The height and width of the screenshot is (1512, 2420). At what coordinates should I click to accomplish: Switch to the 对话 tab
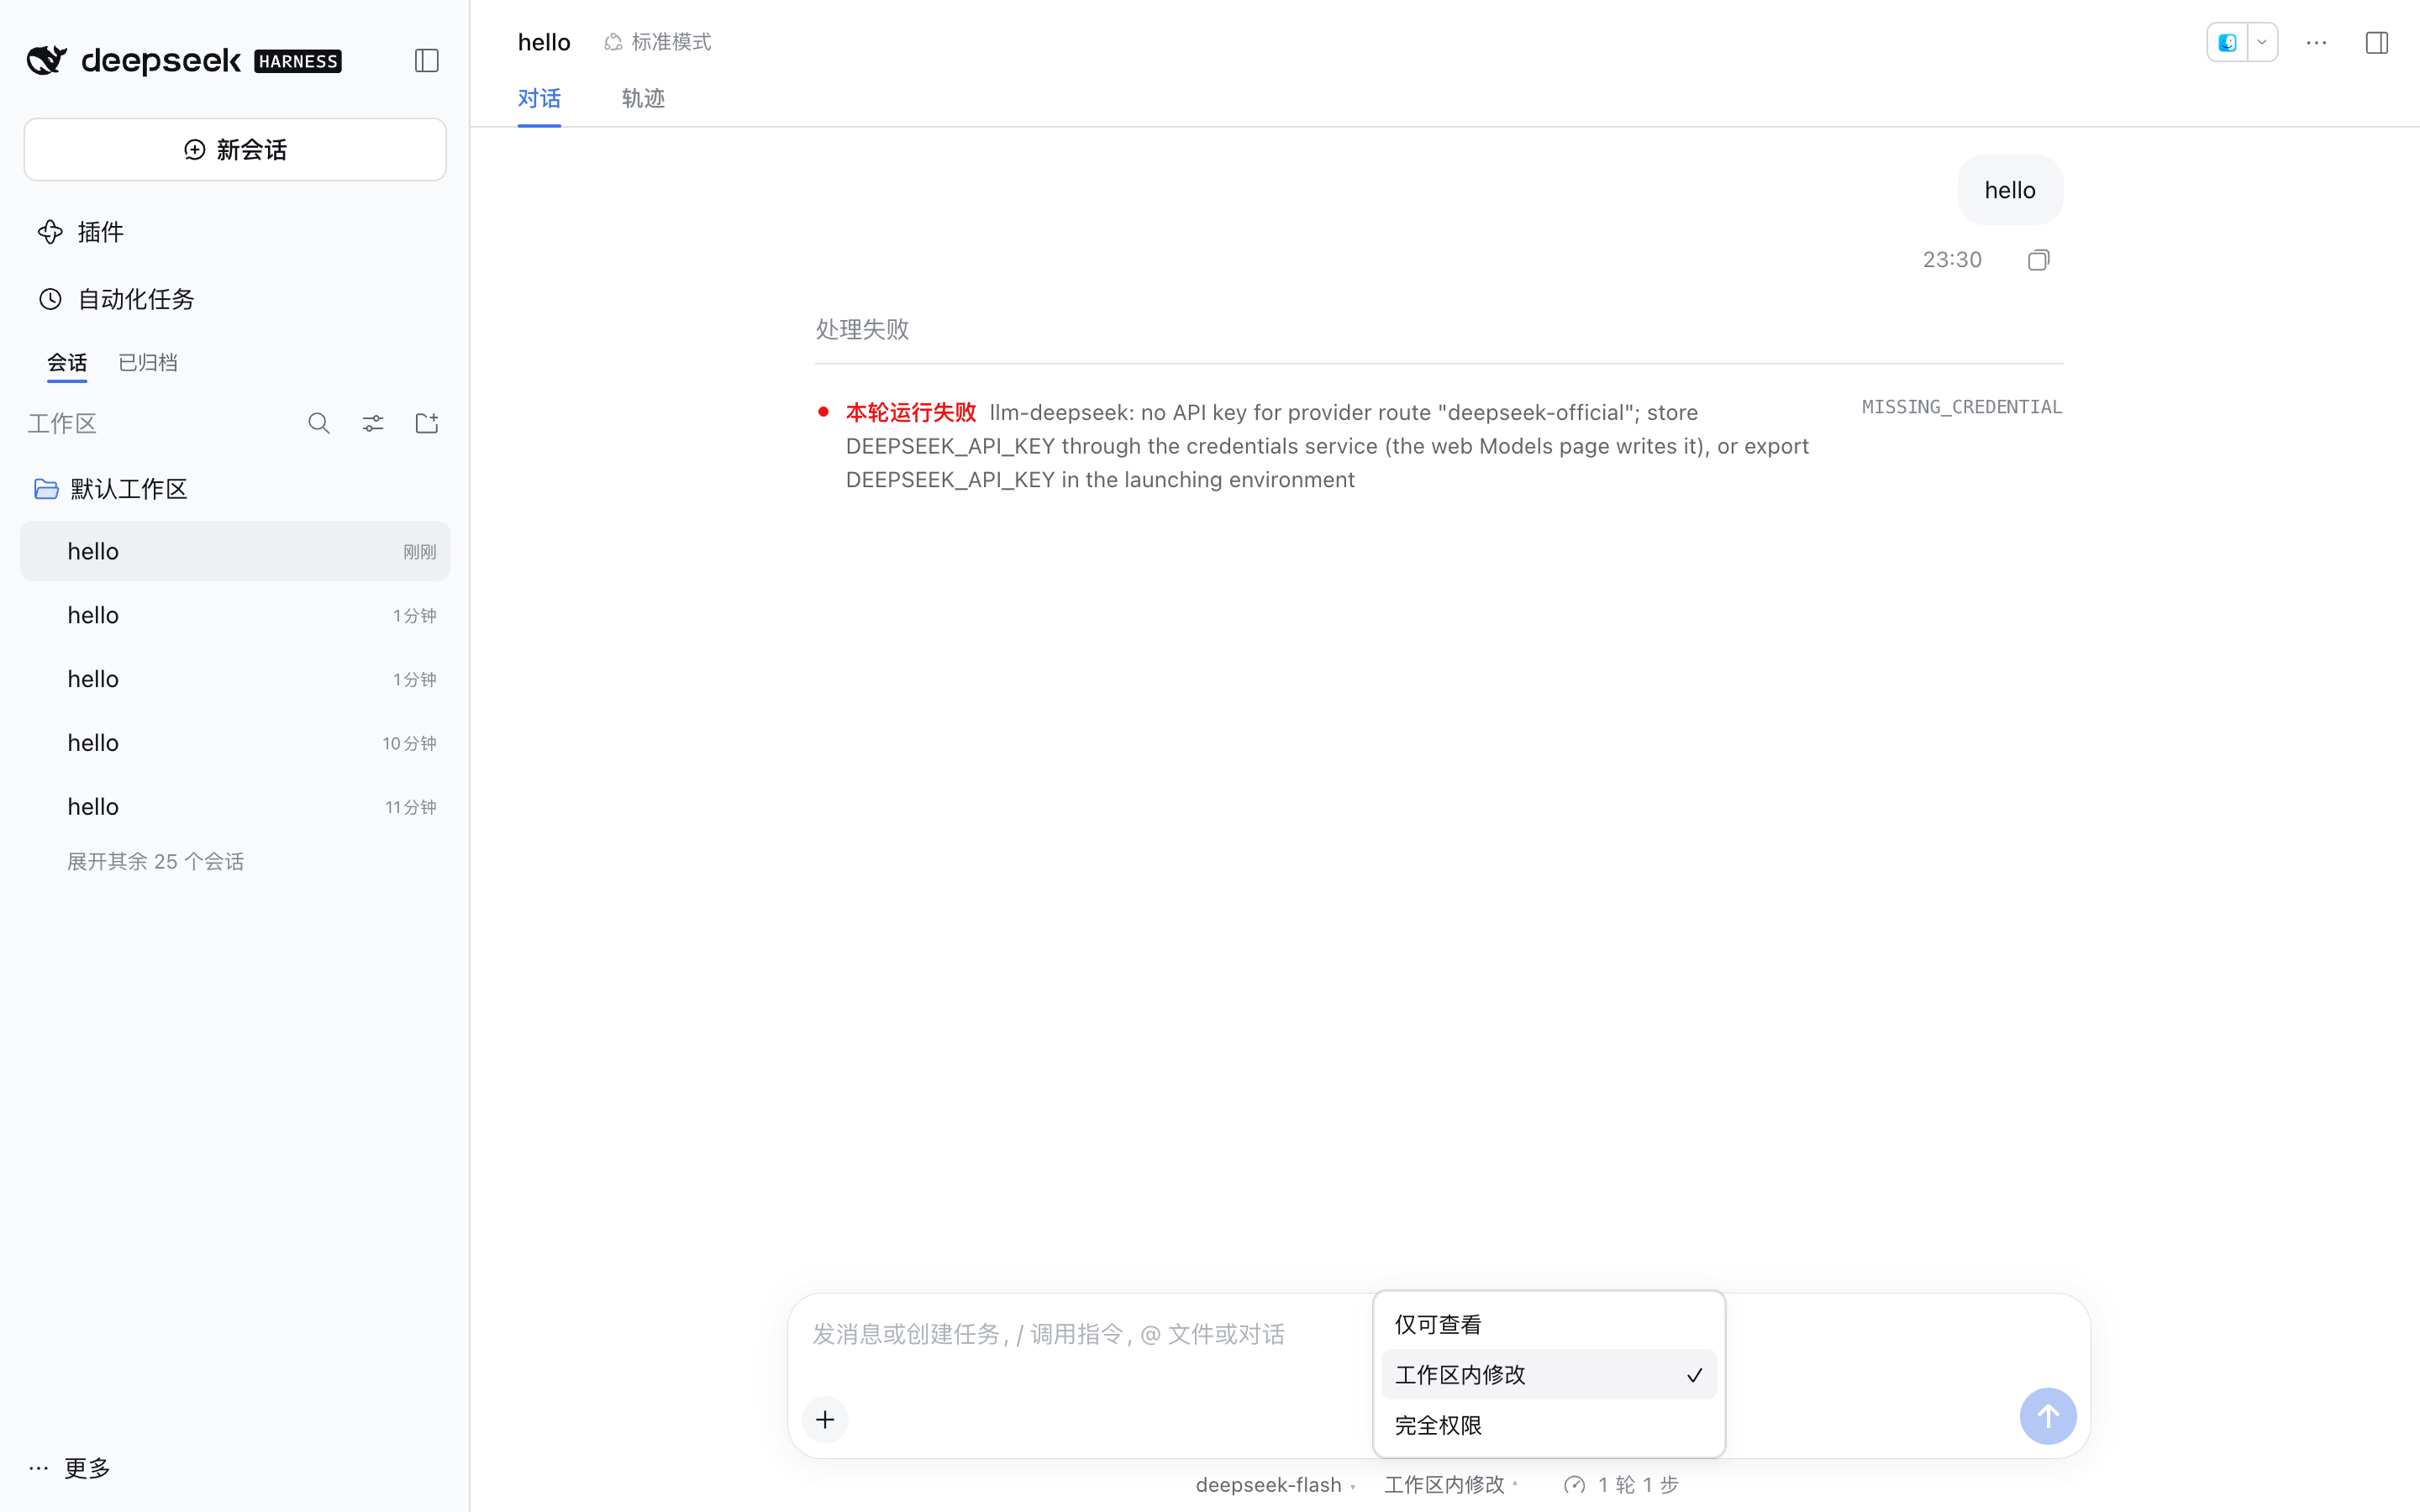539,99
